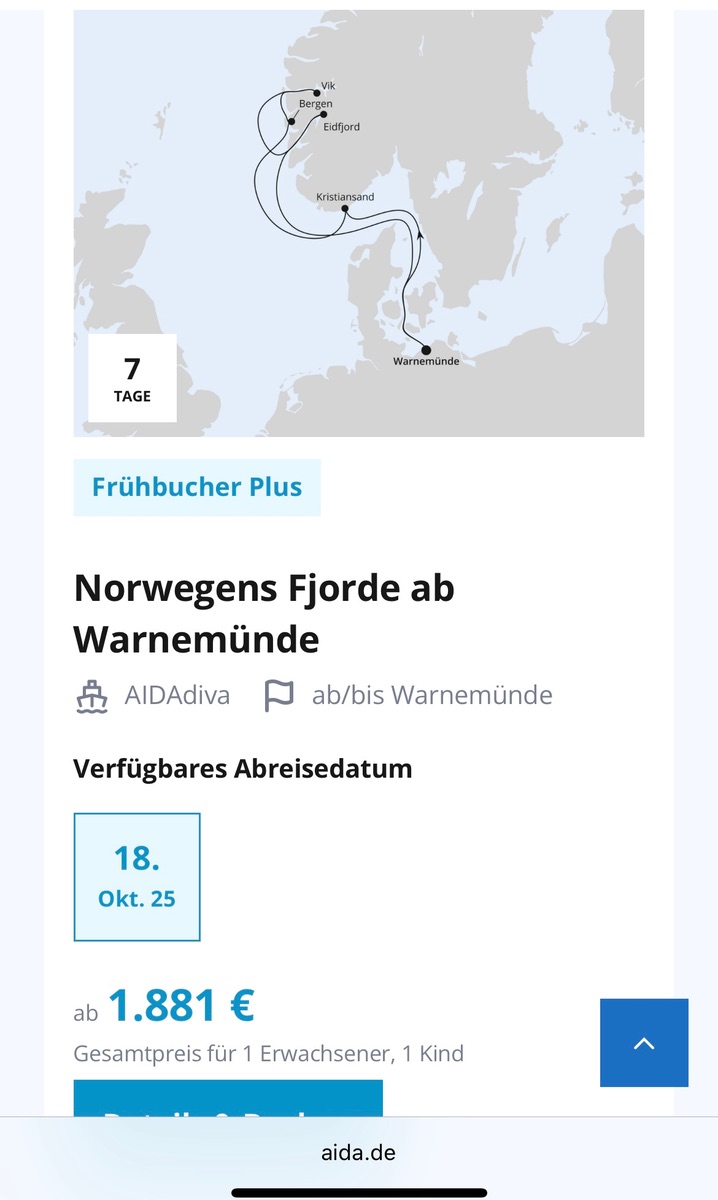Select the 18. Okt. 25 departure date

point(137,876)
